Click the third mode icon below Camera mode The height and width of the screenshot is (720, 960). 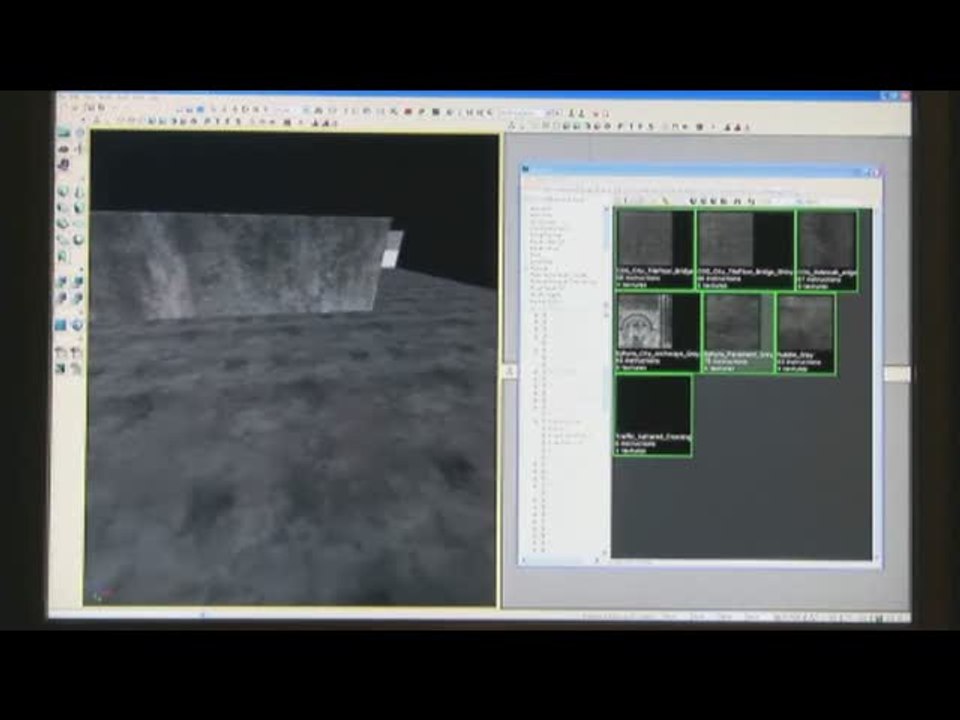(64, 164)
